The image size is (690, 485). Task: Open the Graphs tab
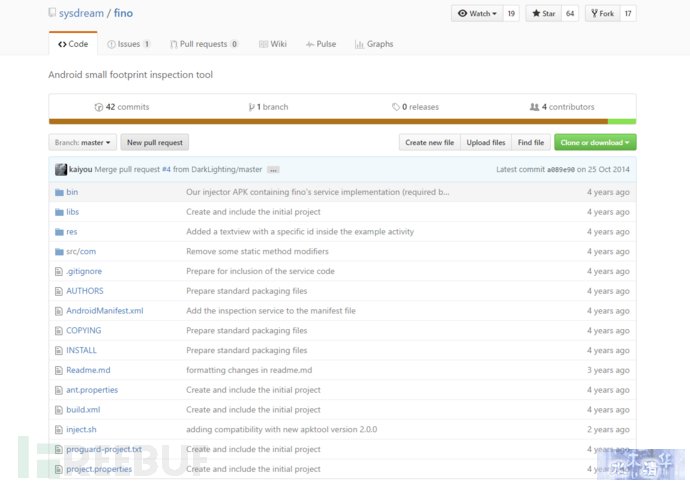[374, 44]
